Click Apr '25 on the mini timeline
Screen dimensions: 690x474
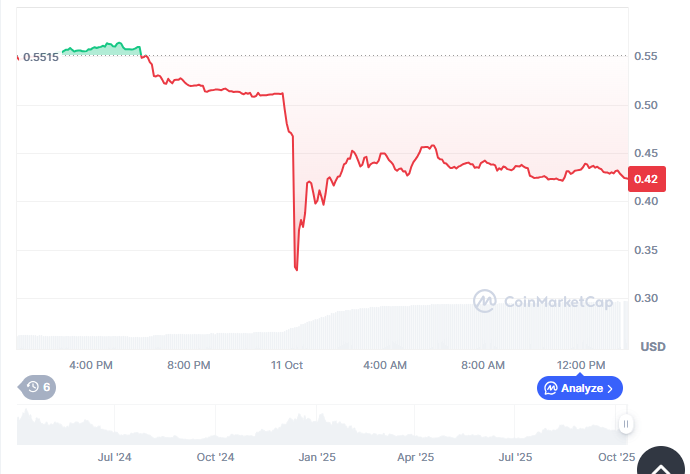(x=415, y=457)
